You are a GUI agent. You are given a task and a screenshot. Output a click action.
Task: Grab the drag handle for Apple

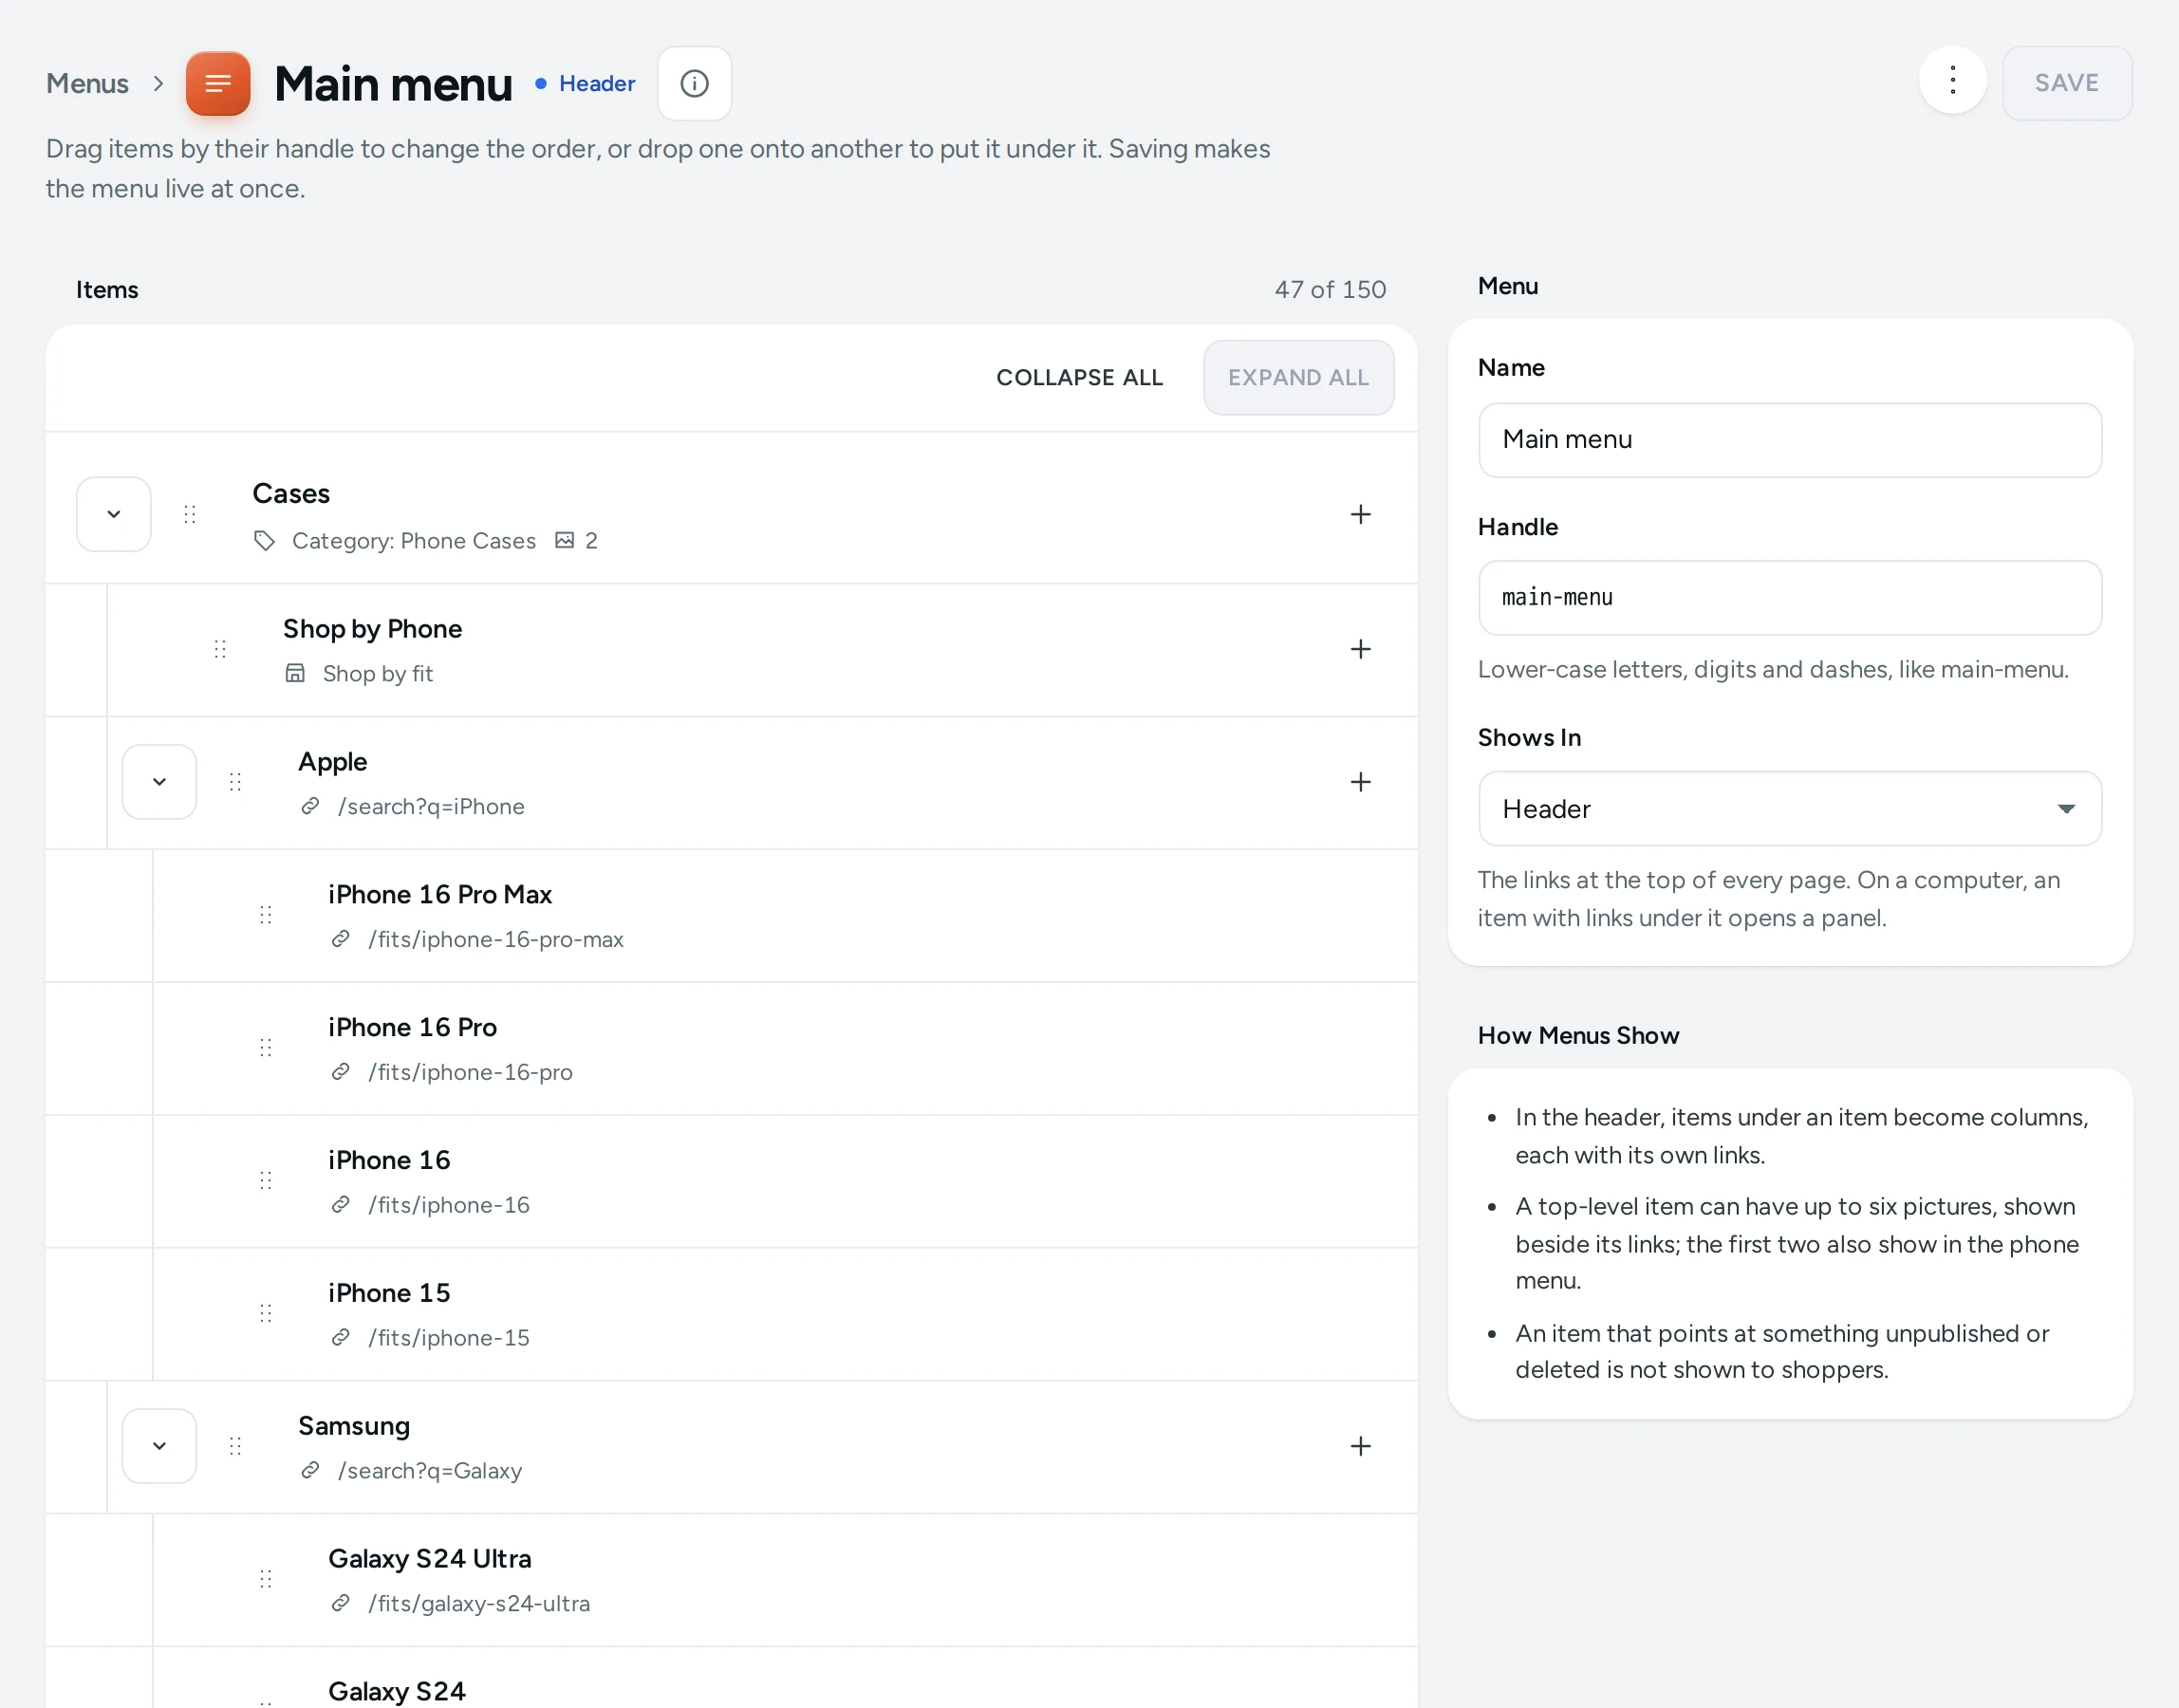[x=235, y=782]
